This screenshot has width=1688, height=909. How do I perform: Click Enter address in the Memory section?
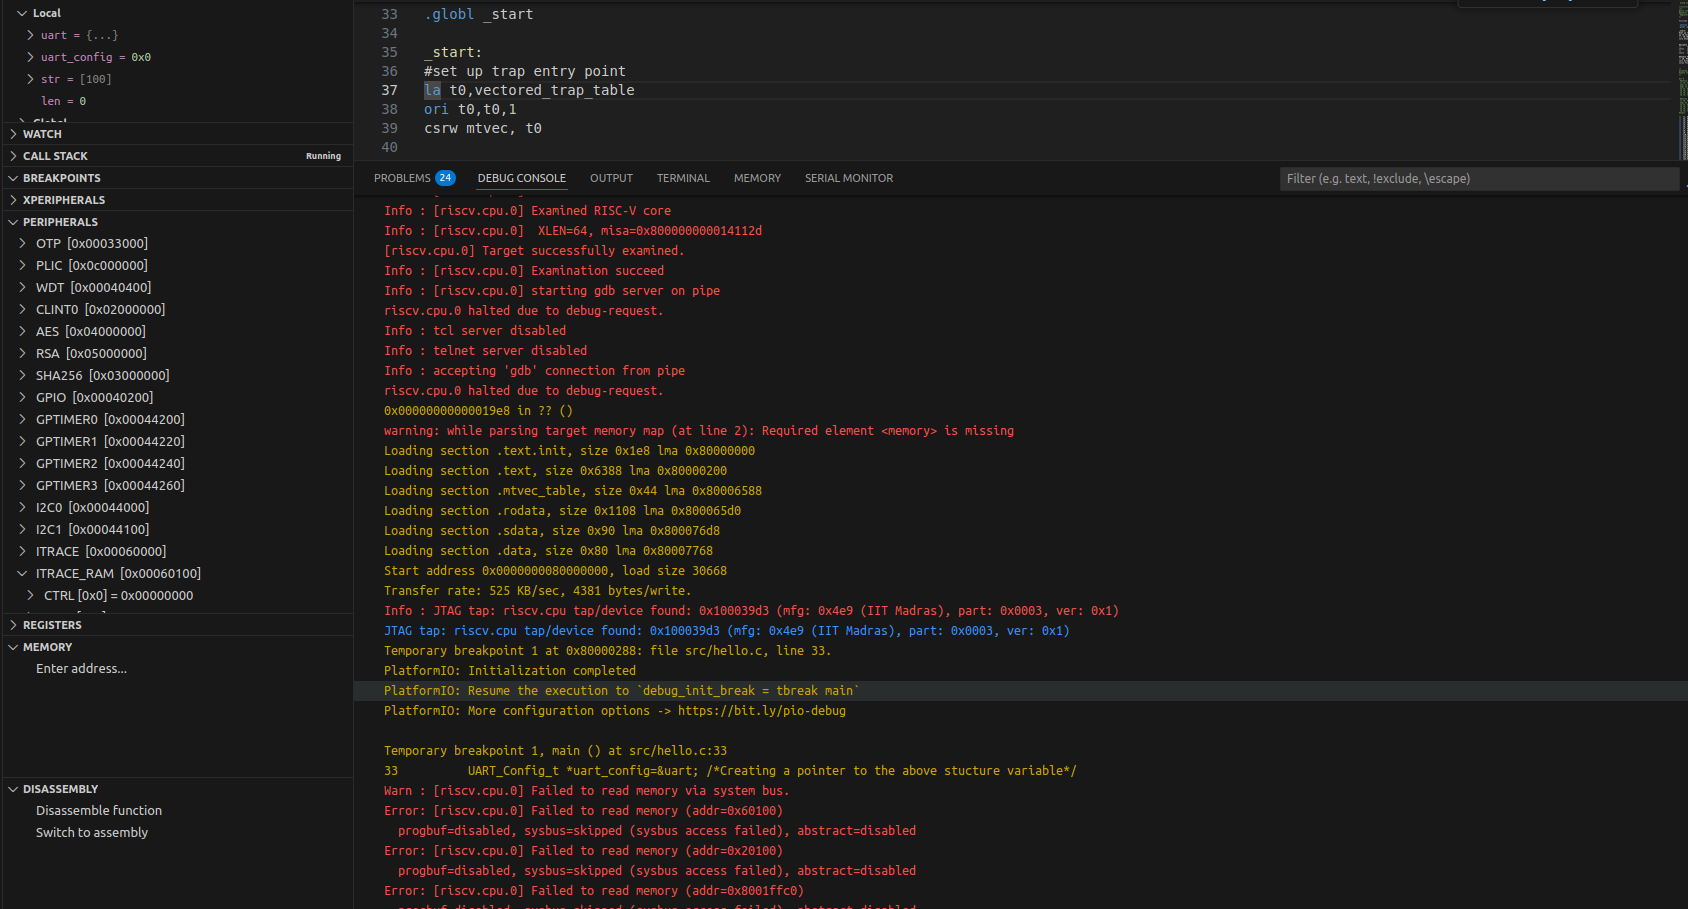pyautogui.click(x=81, y=669)
